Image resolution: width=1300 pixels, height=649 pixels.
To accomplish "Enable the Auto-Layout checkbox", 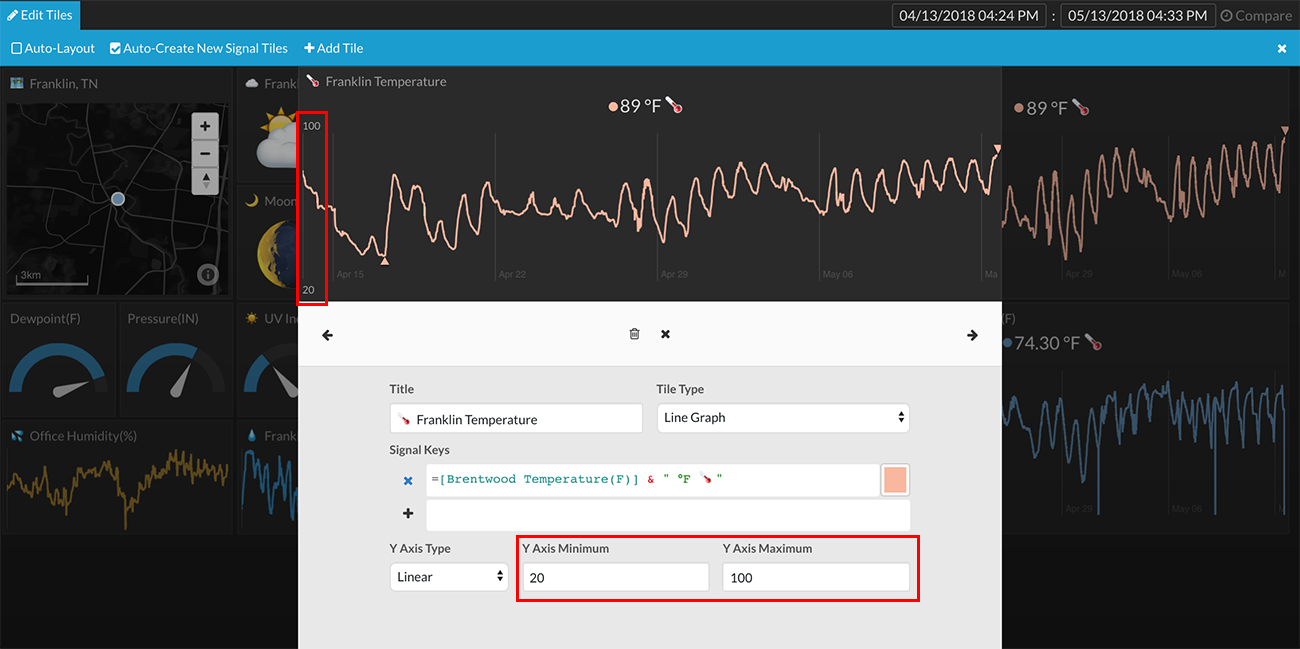I will (17, 48).
